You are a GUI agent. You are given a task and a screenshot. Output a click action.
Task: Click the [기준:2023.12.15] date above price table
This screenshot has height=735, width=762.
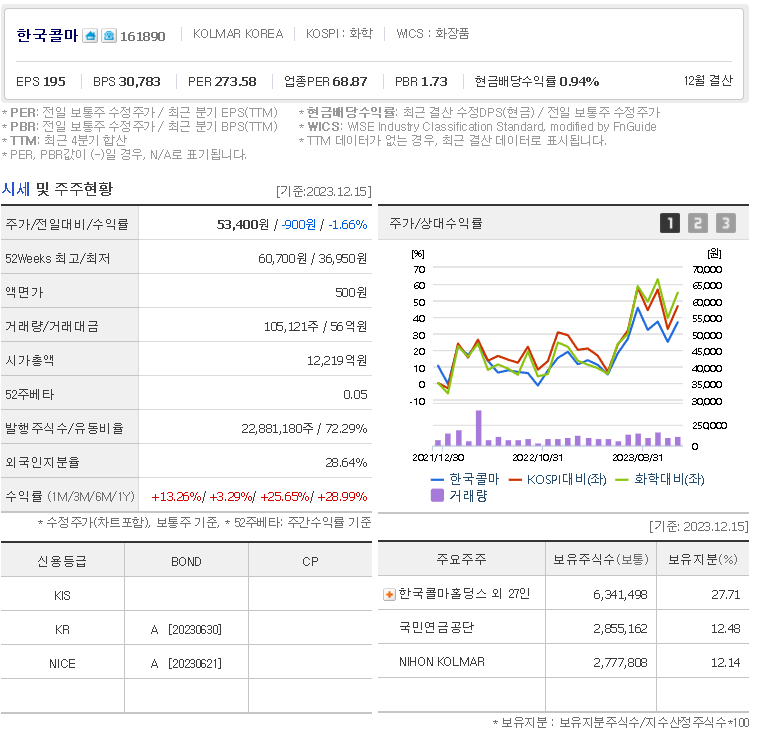324,191
